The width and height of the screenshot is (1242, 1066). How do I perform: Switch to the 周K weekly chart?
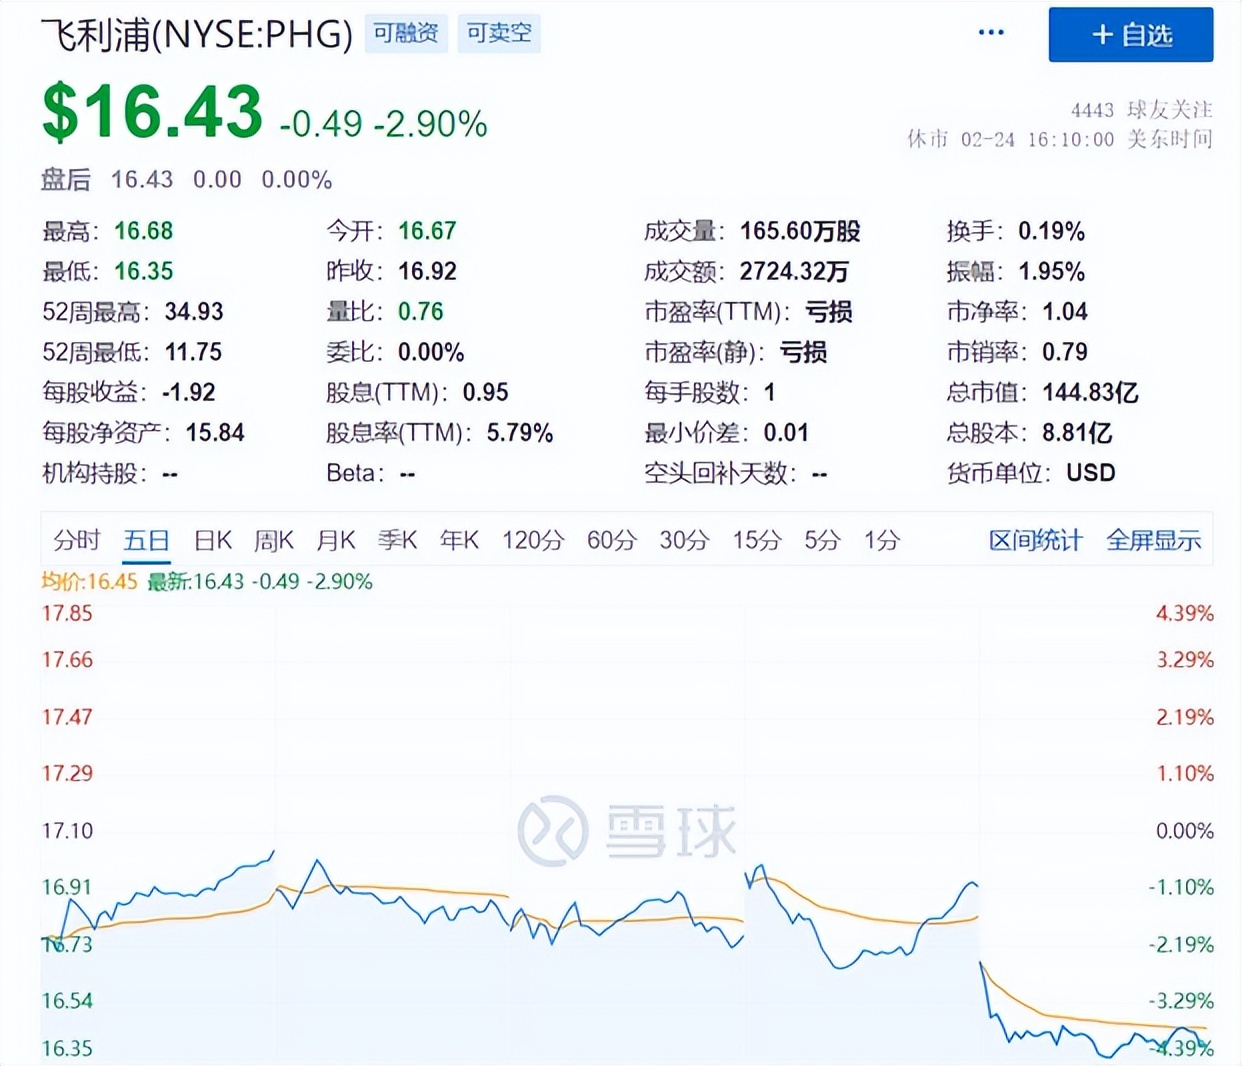273,540
